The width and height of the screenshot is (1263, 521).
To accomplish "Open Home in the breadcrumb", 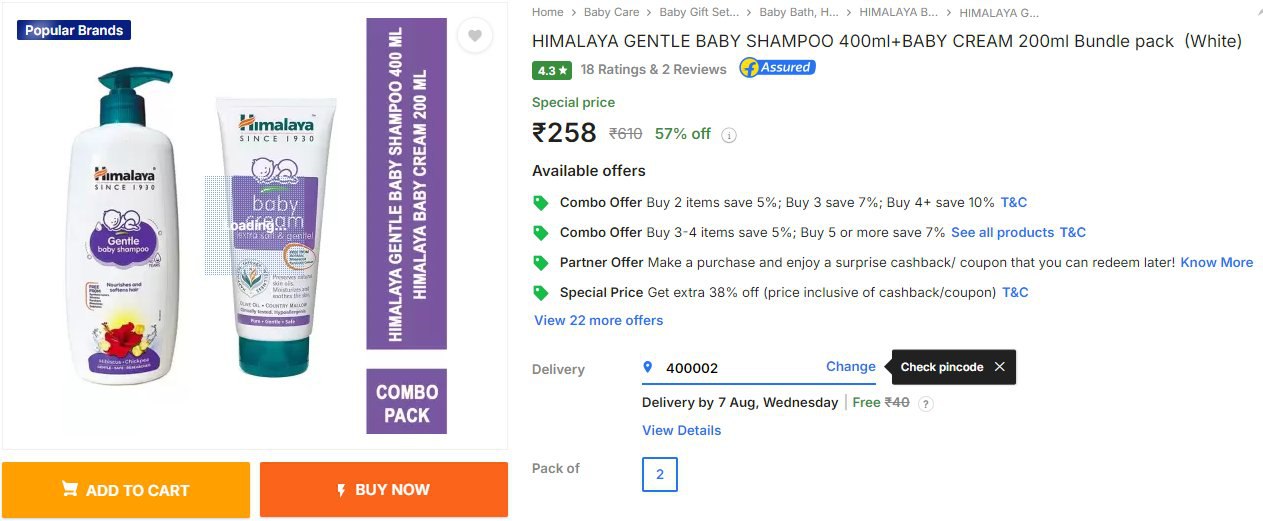I will [548, 13].
